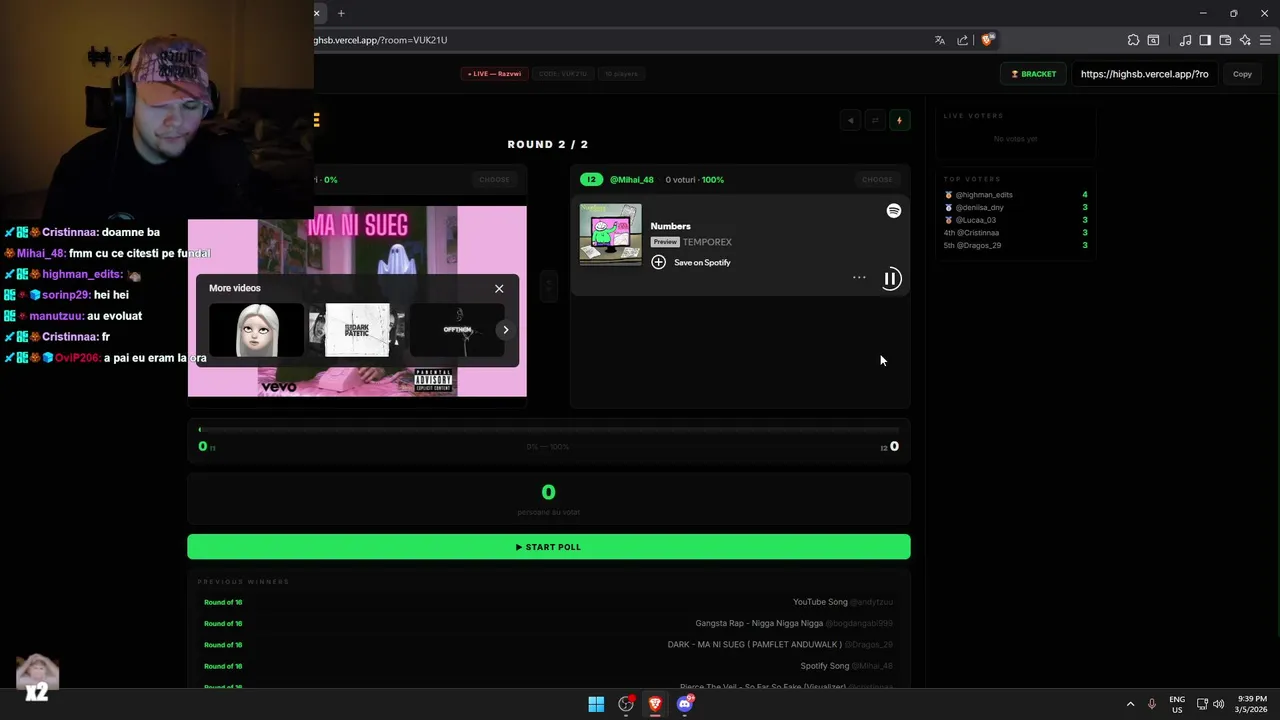Click the swap arrows button above the round

[875, 120]
